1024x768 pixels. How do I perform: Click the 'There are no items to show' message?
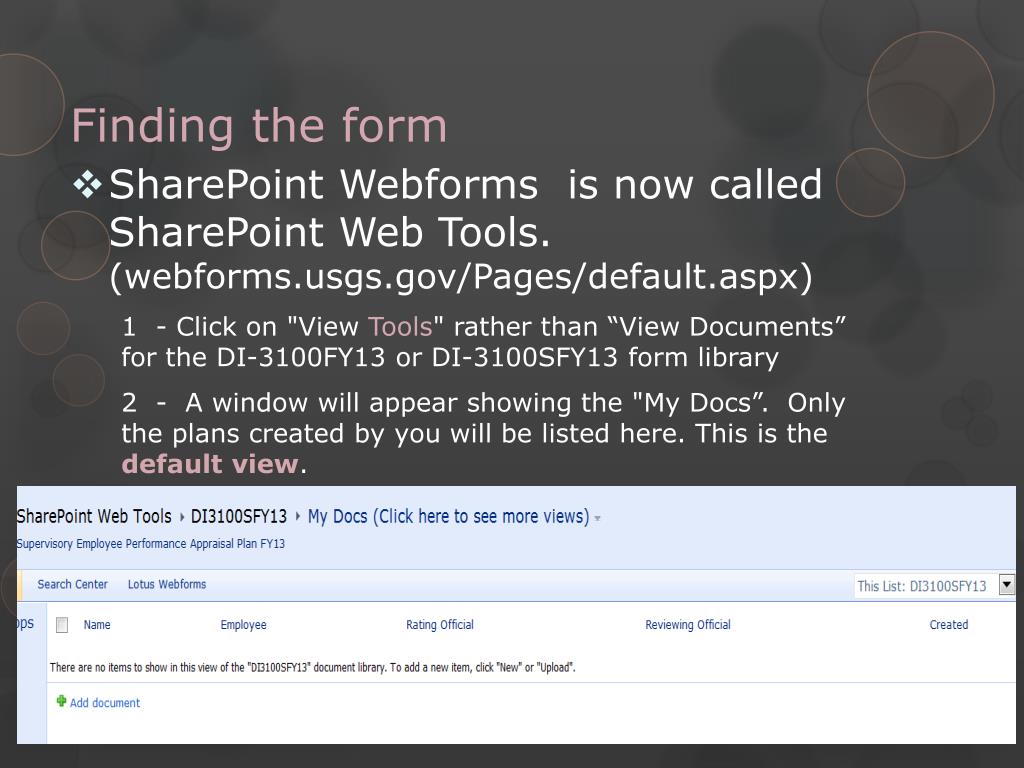coord(312,667)
